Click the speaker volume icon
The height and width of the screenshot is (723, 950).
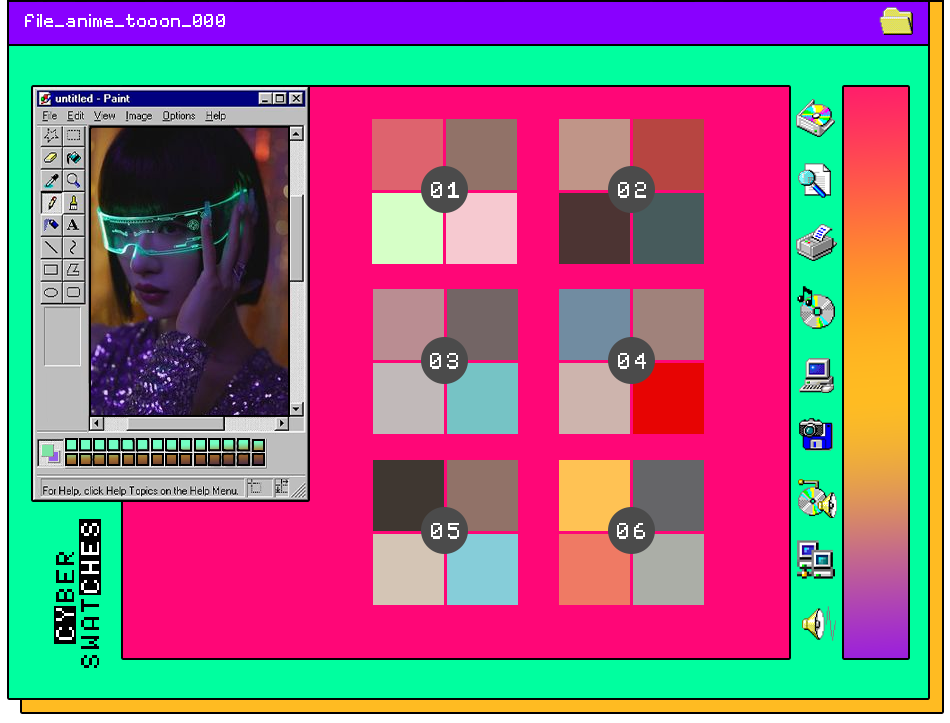(x=819, y=623)
